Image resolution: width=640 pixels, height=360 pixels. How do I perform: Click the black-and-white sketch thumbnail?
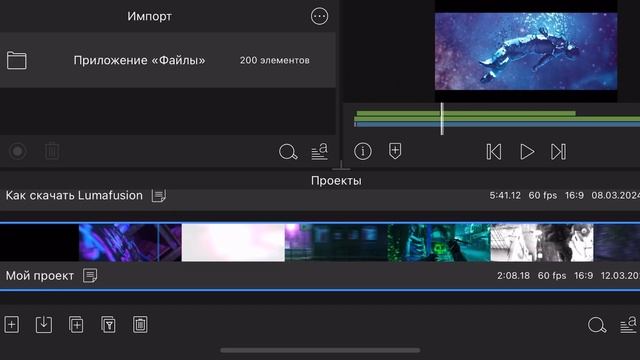coord(542,242)
